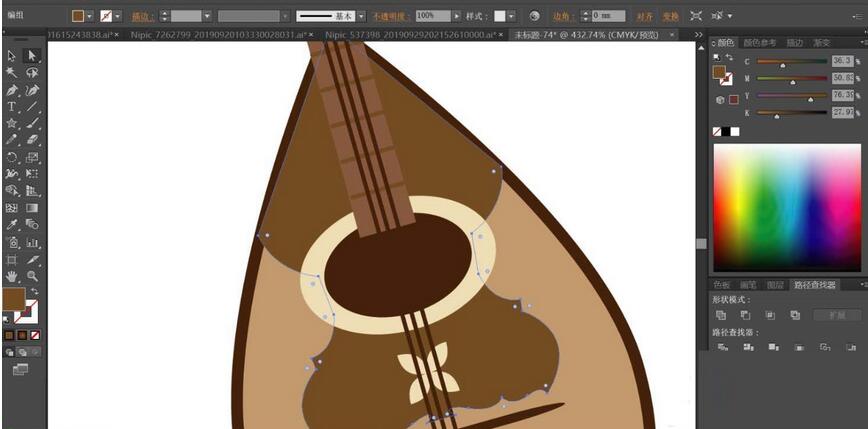
Task: Set color mode to None in toolbox
Action: (37, 335)
